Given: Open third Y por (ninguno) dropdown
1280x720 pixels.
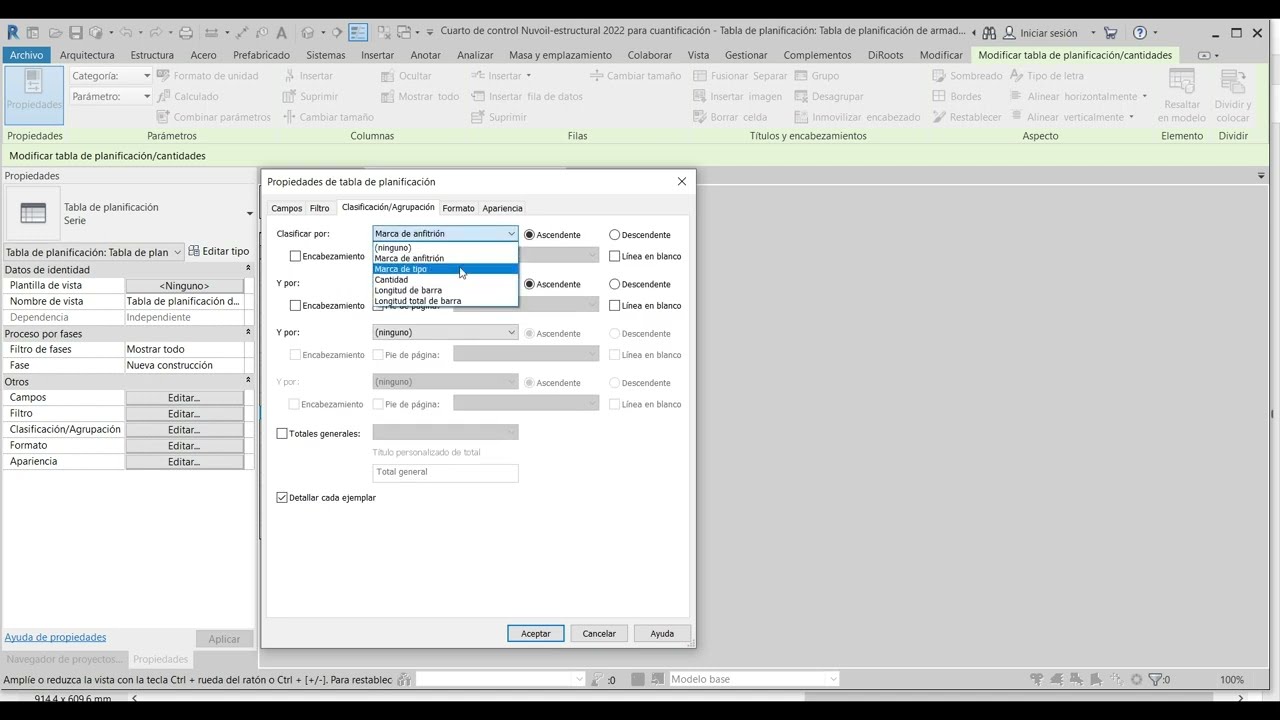Looking at the screenshot, I should 445,332.
